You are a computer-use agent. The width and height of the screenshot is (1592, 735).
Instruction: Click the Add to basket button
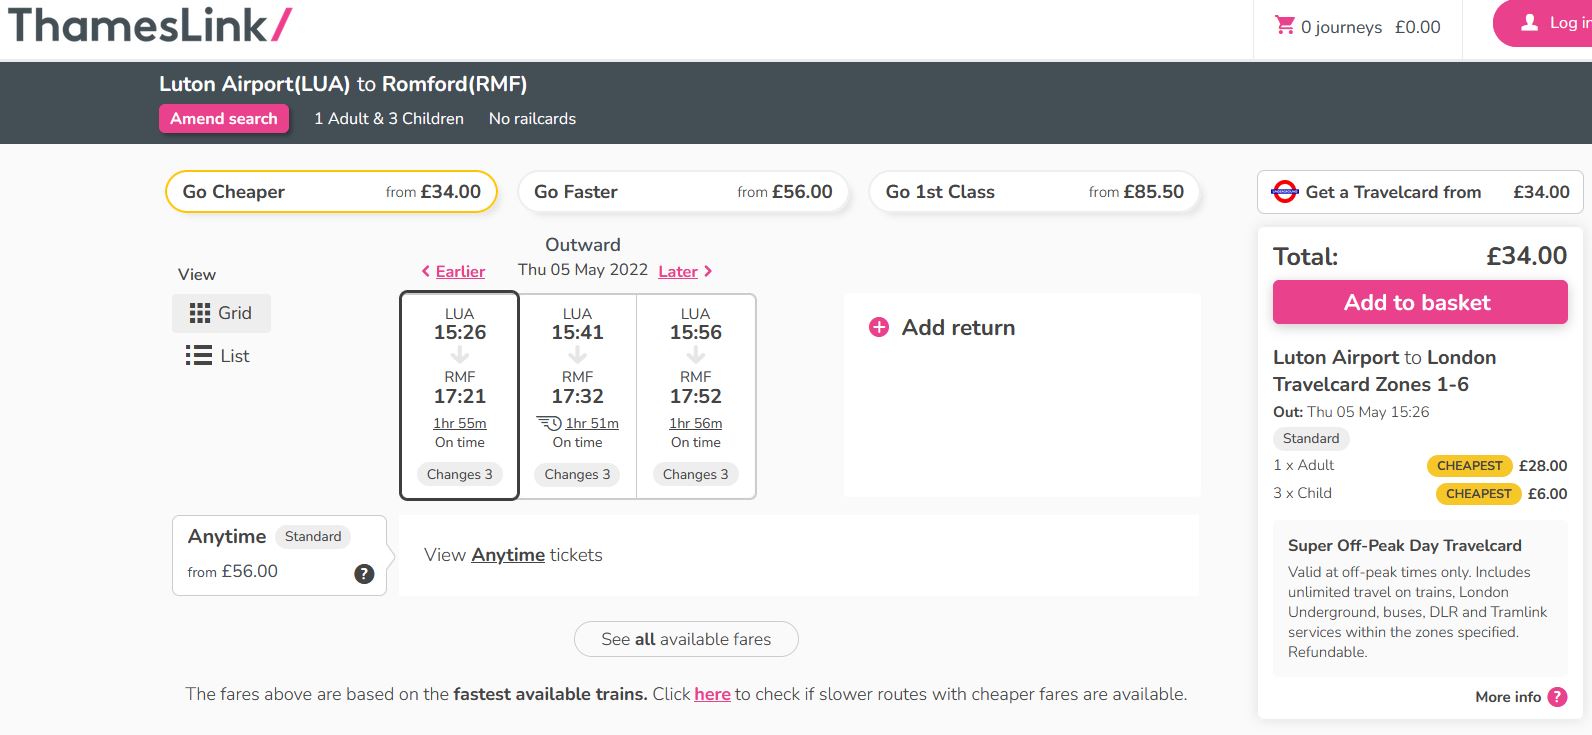1420,302
